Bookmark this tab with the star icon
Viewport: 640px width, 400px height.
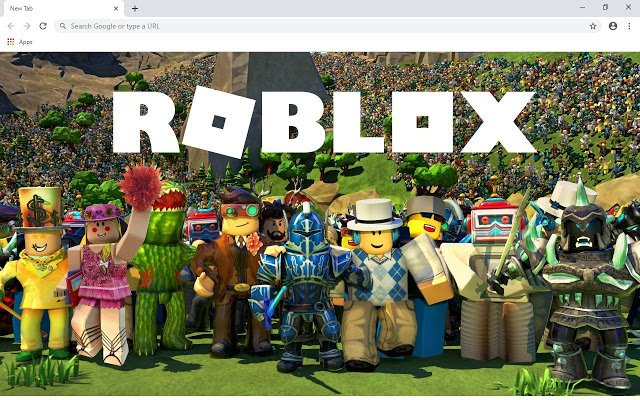(x=593, y=26)
